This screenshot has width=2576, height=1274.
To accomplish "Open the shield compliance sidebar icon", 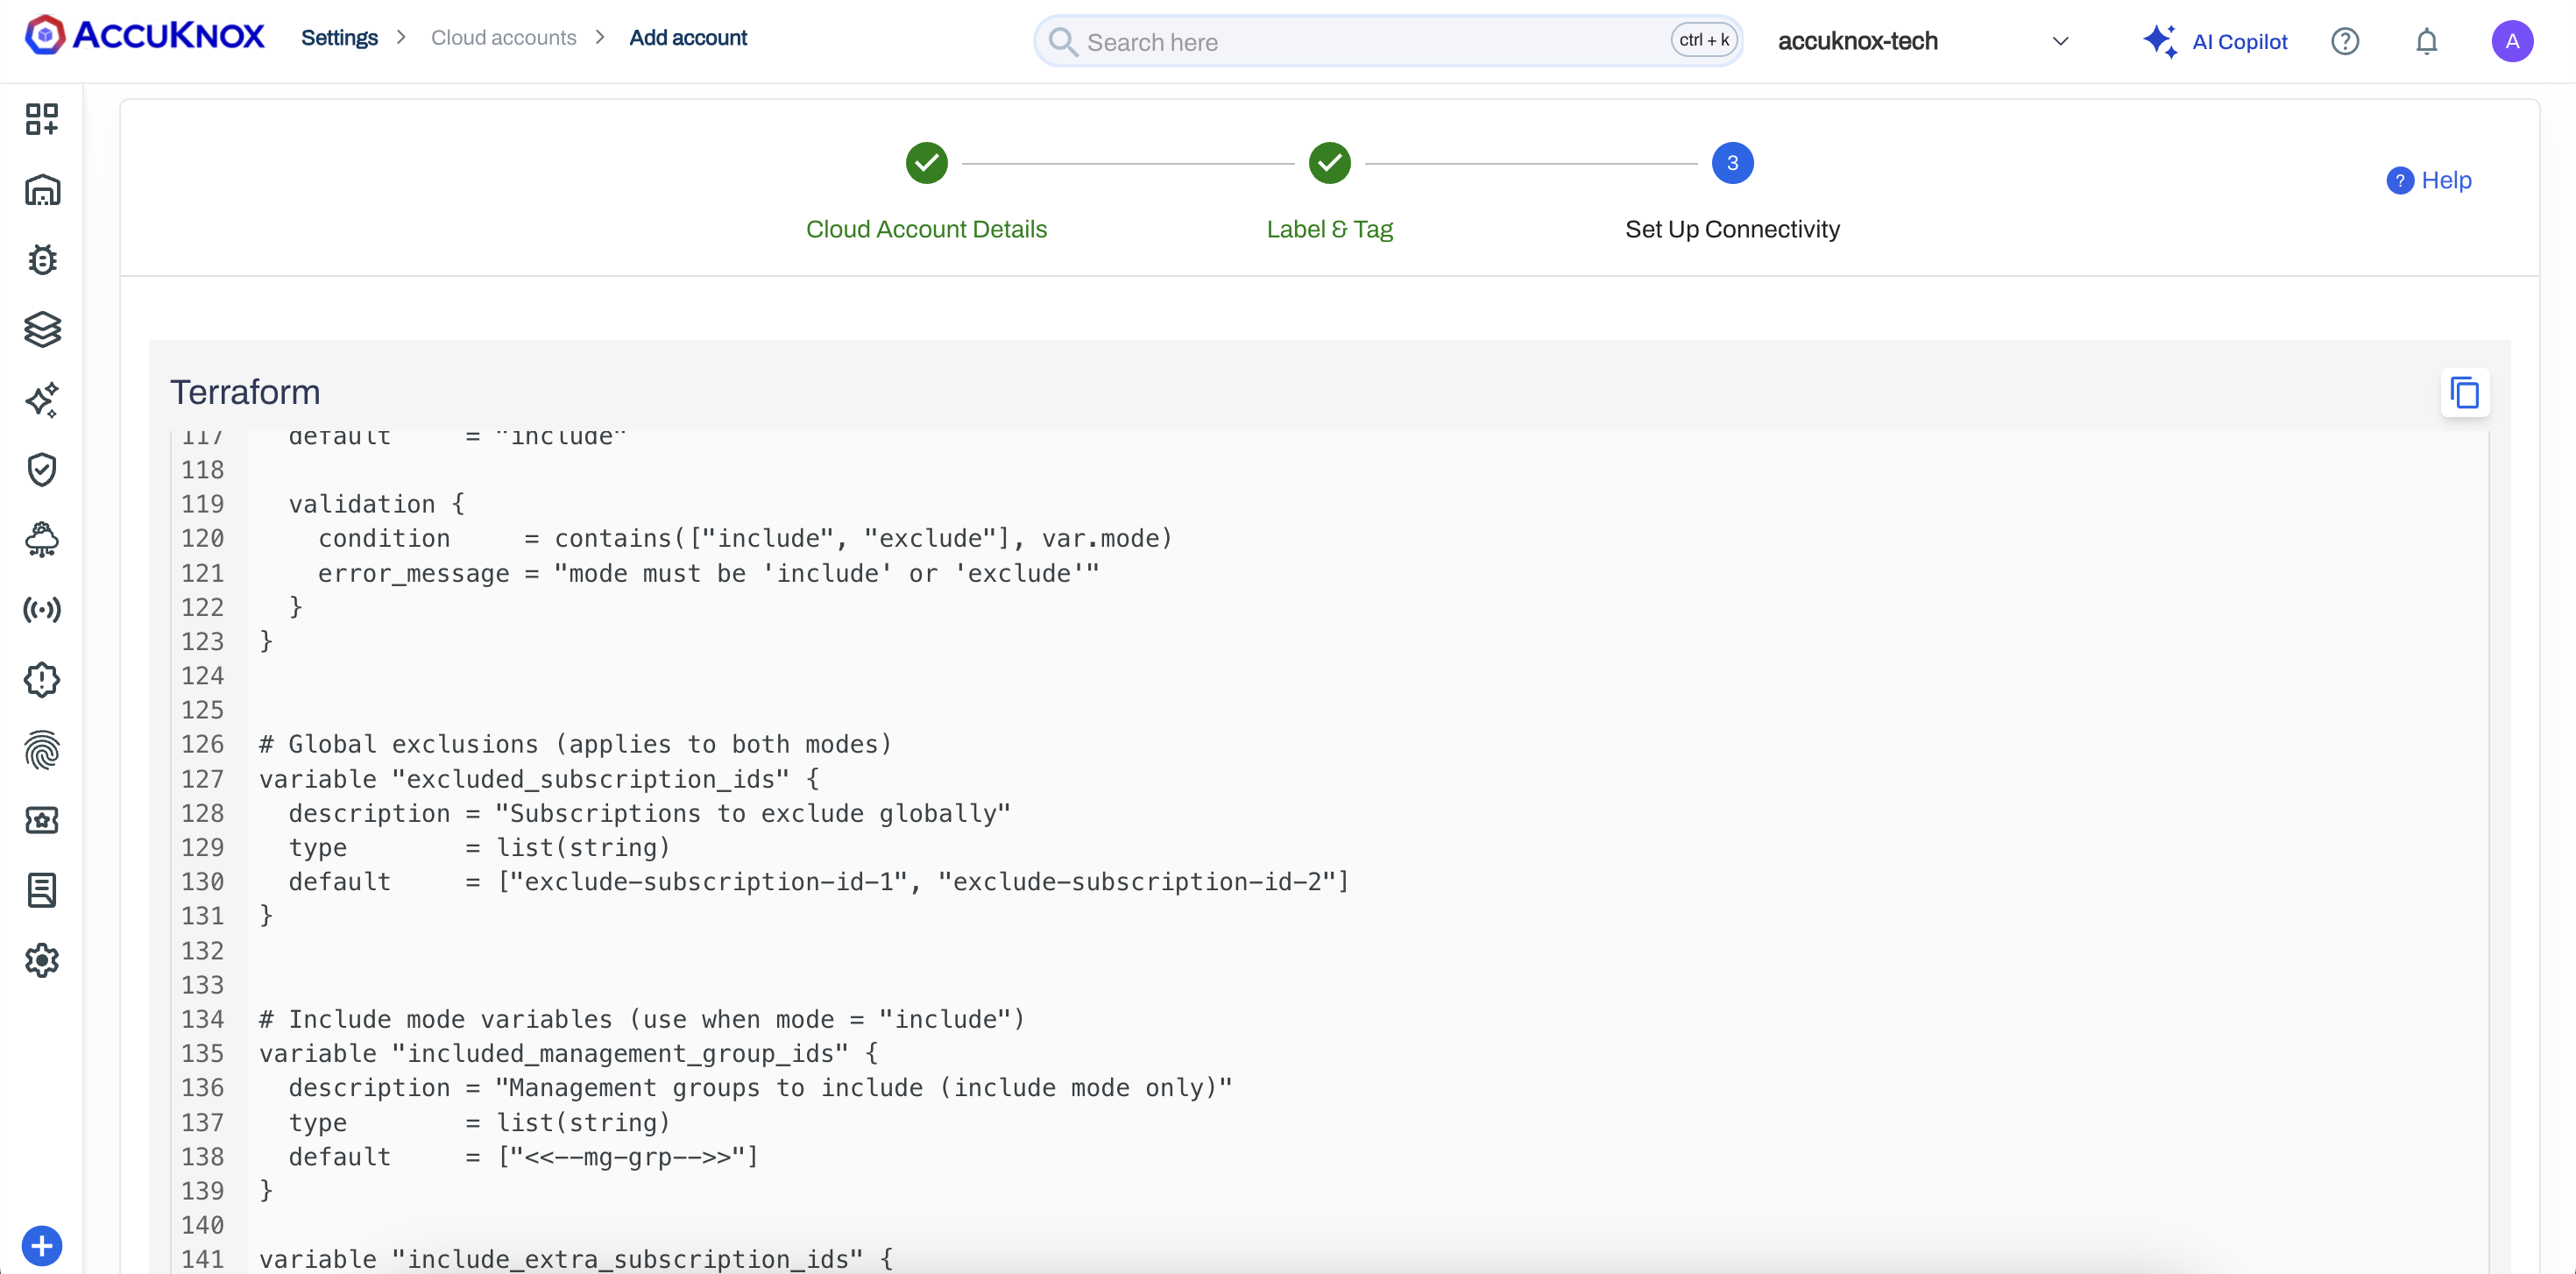I will click(42, 470).
